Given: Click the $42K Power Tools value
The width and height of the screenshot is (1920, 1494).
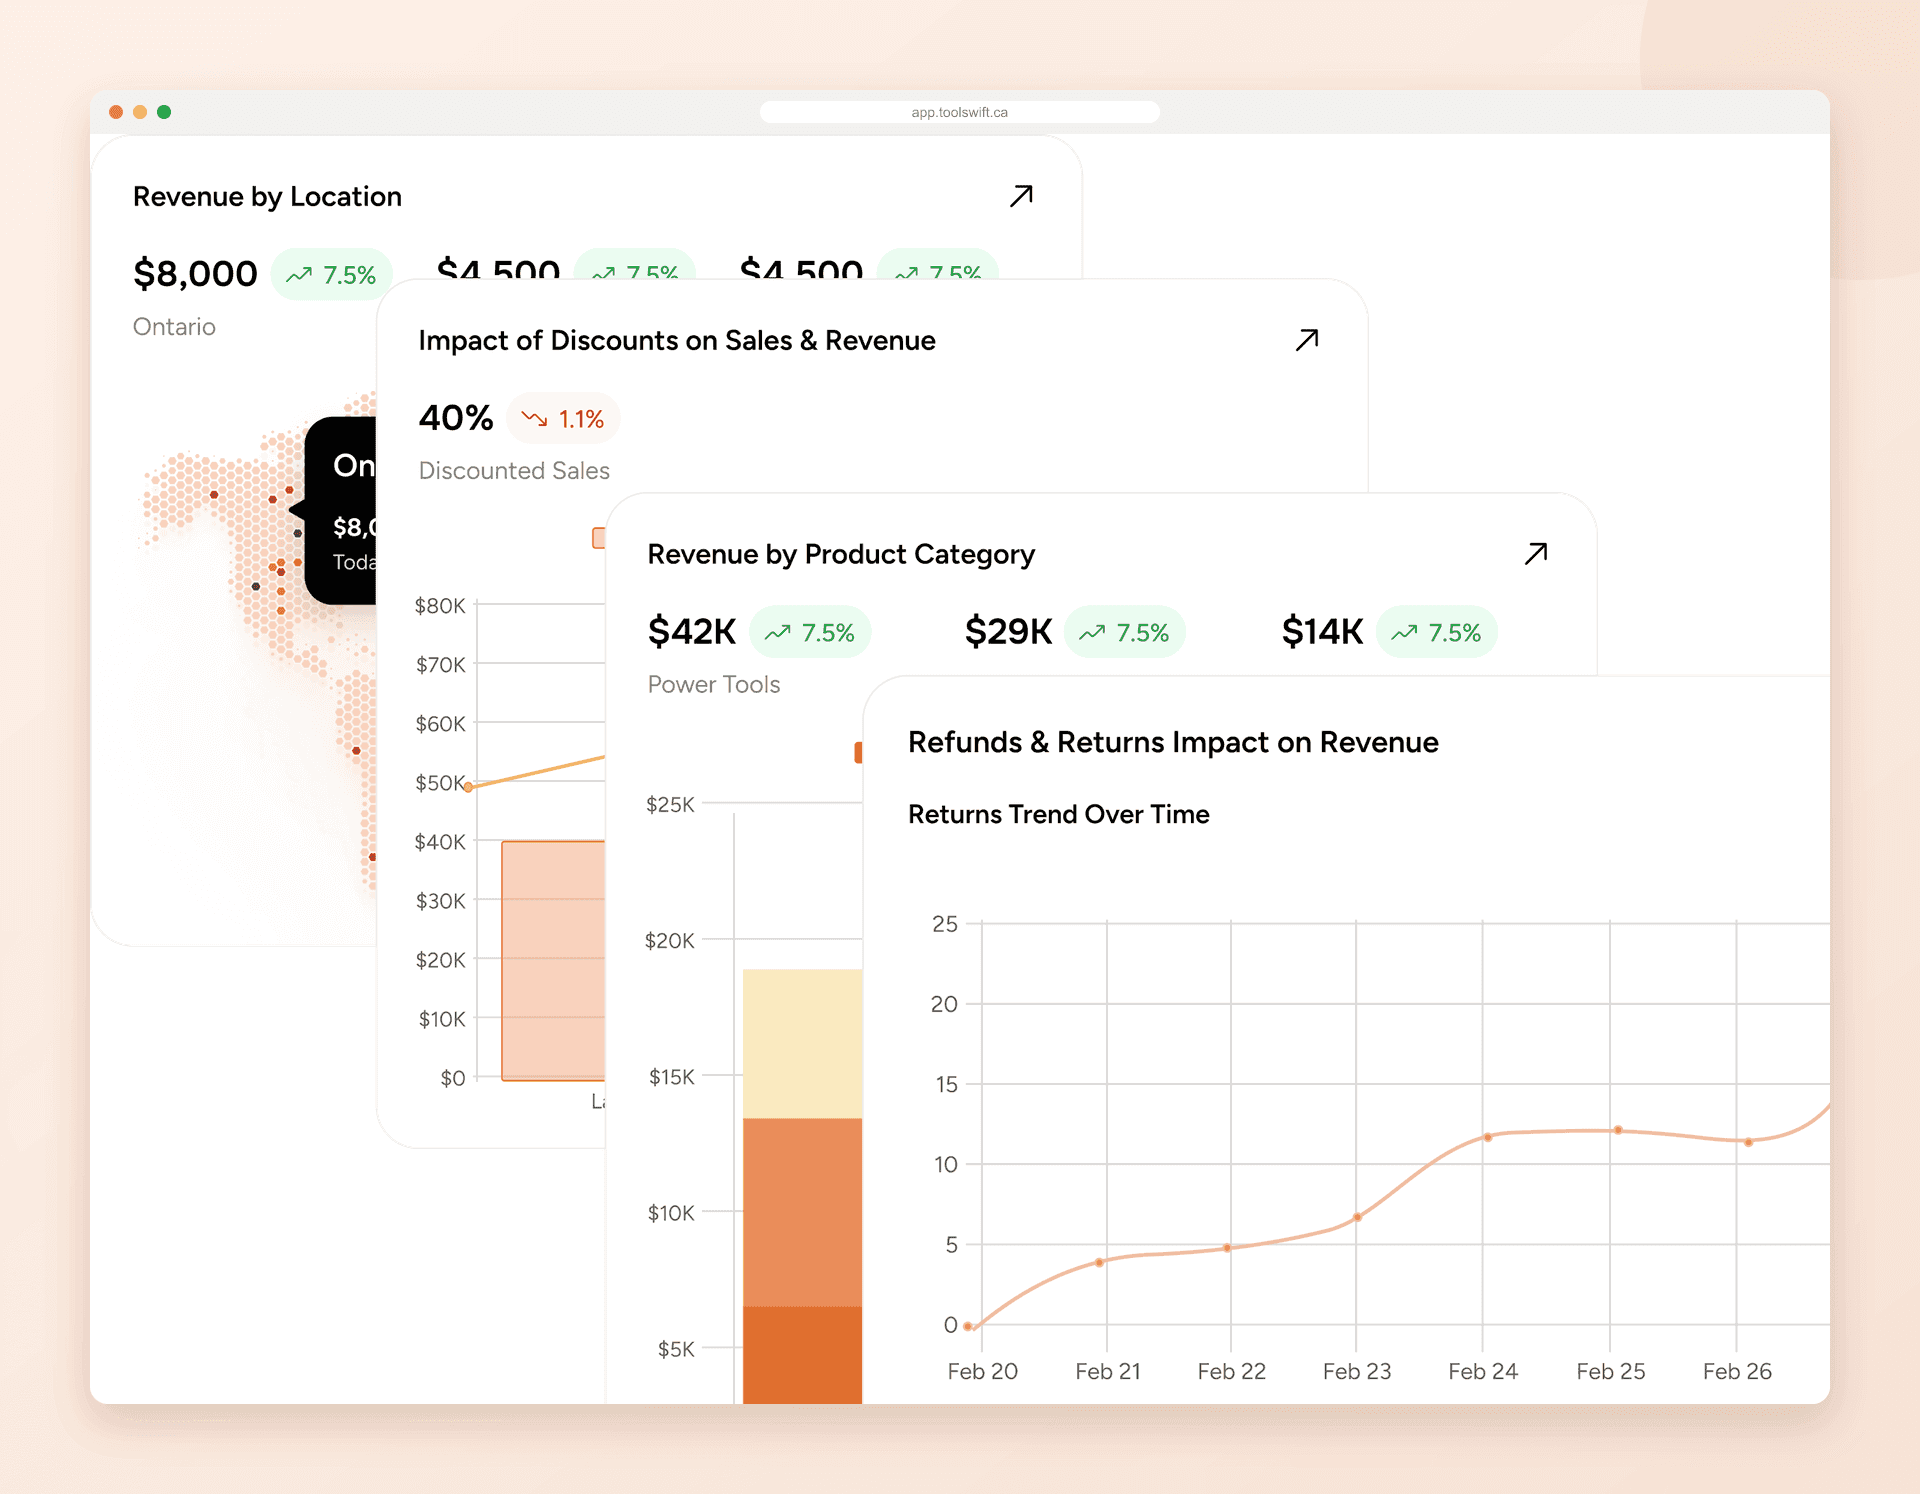Looking at the screenshot, I should tap(692, 632).
